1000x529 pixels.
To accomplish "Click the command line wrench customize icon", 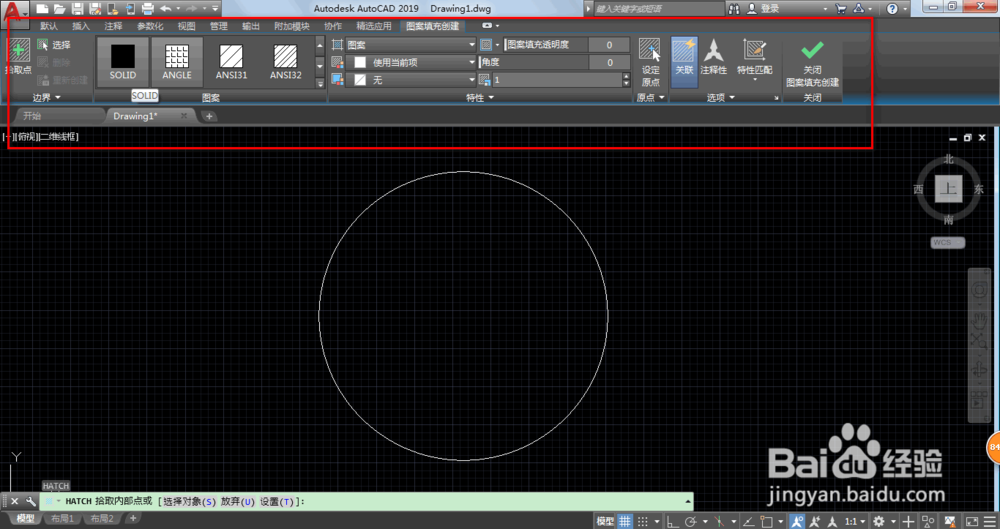I will [30, 502].
